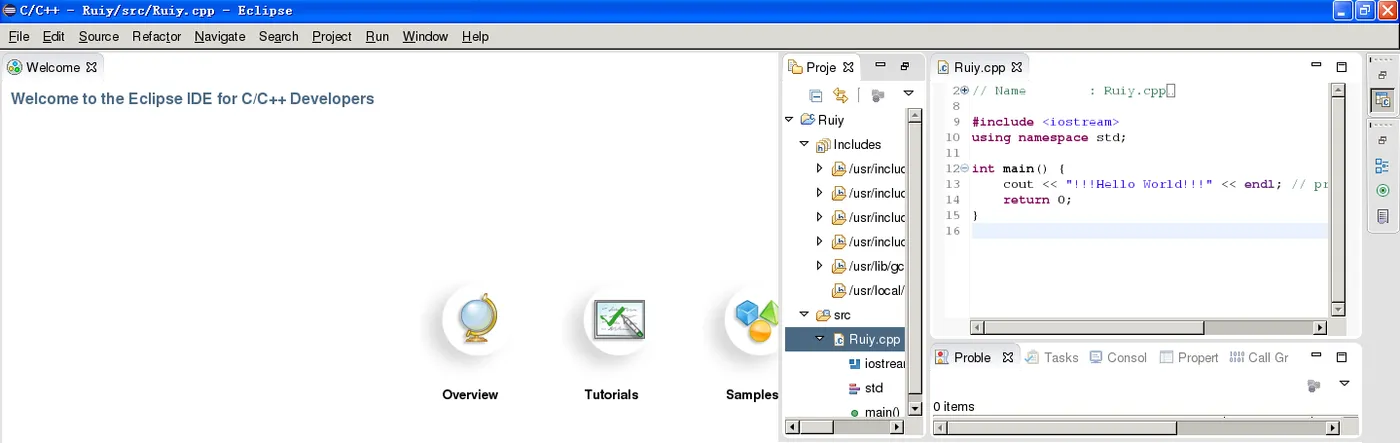This screenshot has width=1400, height=443.
Task: Open the Project Explorer view menu arrow
Action: pyautogui.click(x=908, y=94)
